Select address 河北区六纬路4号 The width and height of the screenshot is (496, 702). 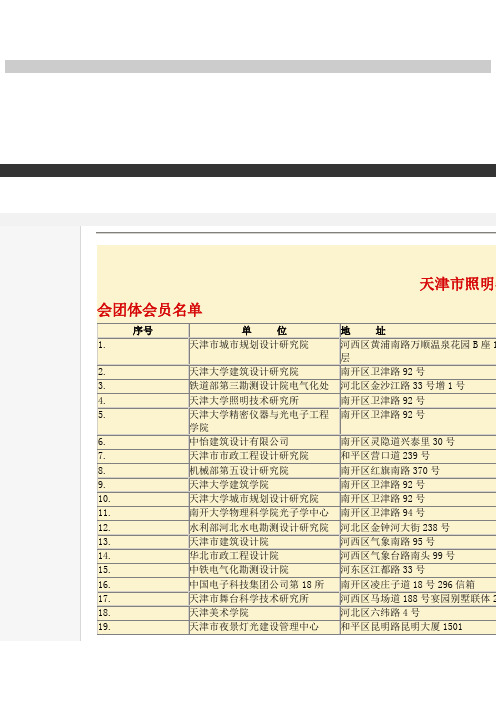pos(381,612)
